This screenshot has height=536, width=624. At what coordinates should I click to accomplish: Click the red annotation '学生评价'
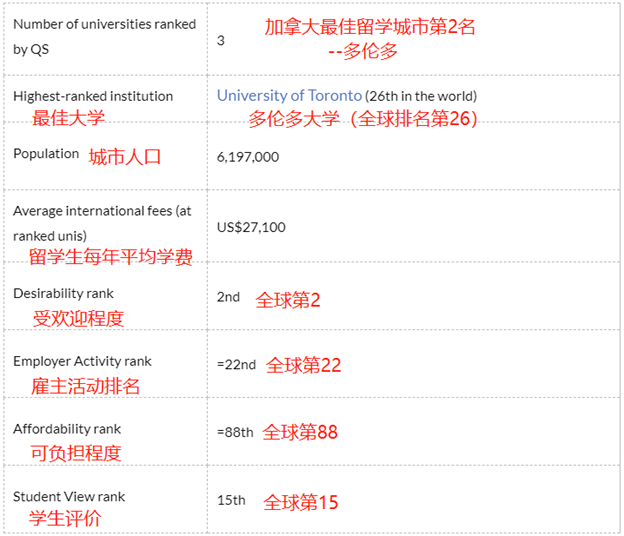tap(65, 519)
